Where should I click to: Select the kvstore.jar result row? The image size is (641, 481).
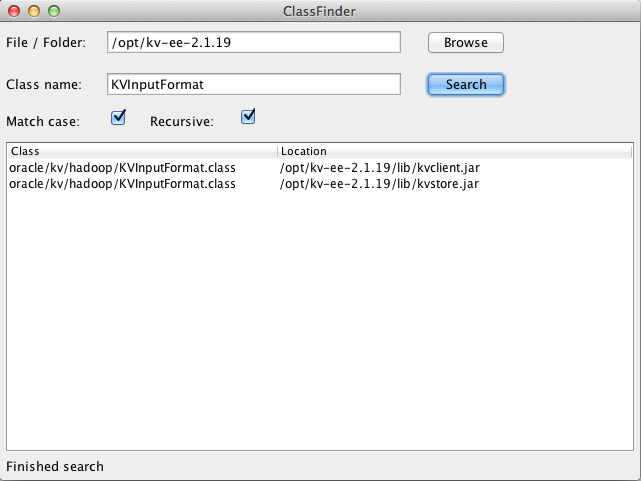[320, 184]
